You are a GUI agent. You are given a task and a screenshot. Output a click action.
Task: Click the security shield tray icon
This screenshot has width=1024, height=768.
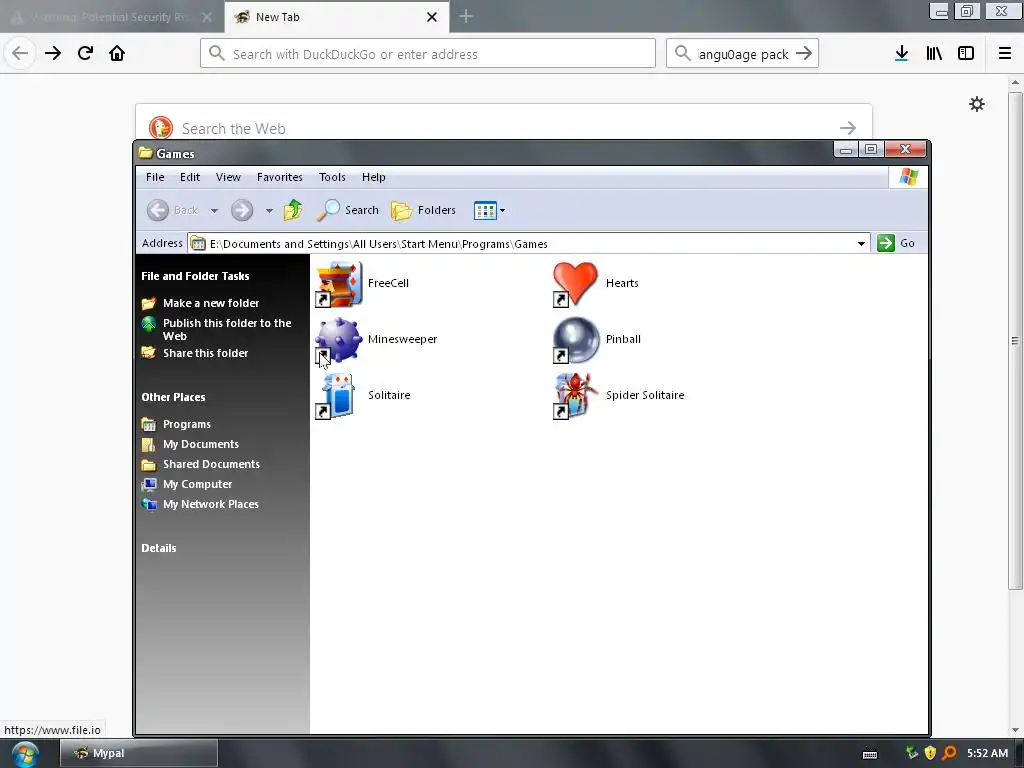(930, 753)
